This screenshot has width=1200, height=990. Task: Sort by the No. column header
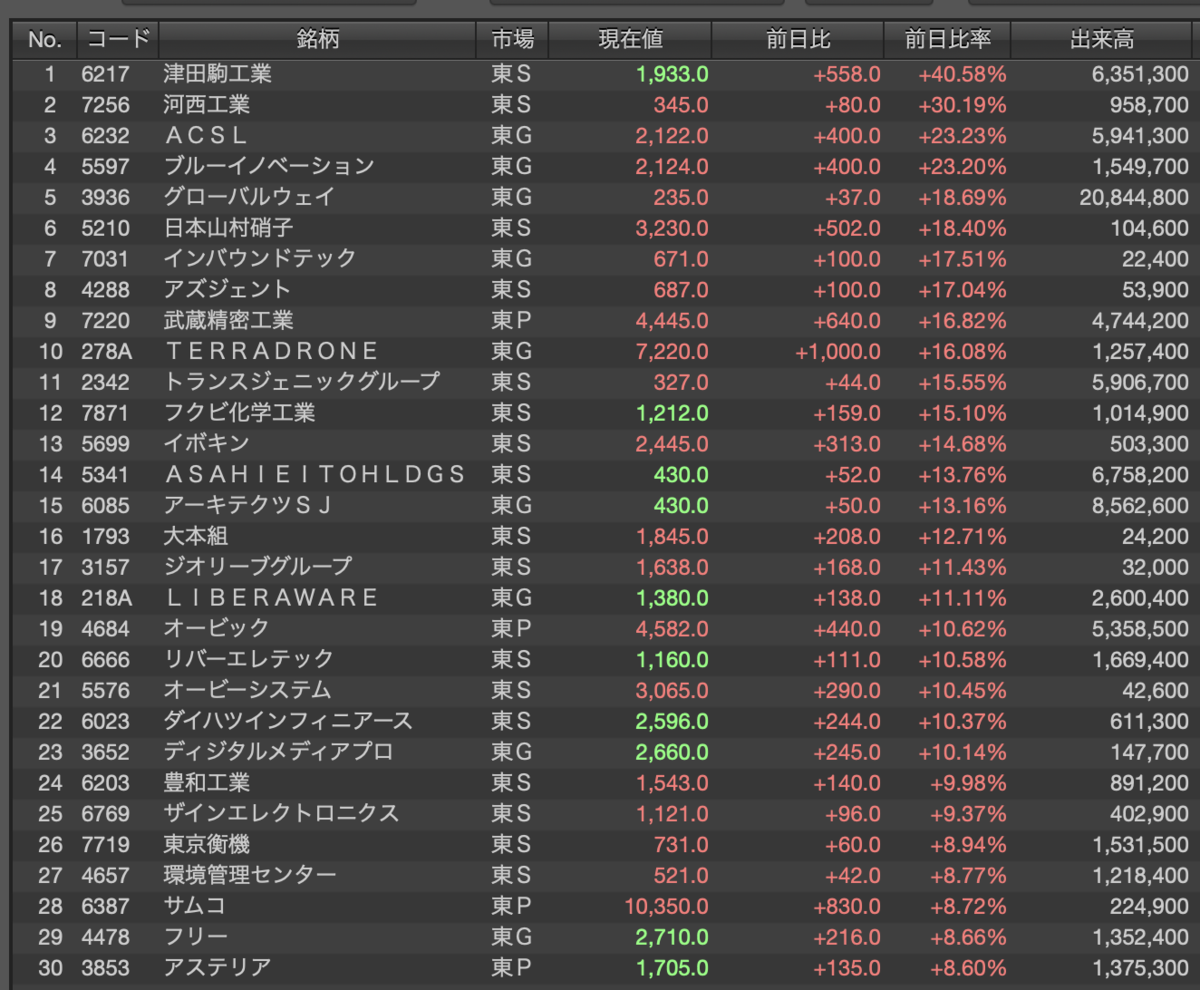[x=44, y=40]
